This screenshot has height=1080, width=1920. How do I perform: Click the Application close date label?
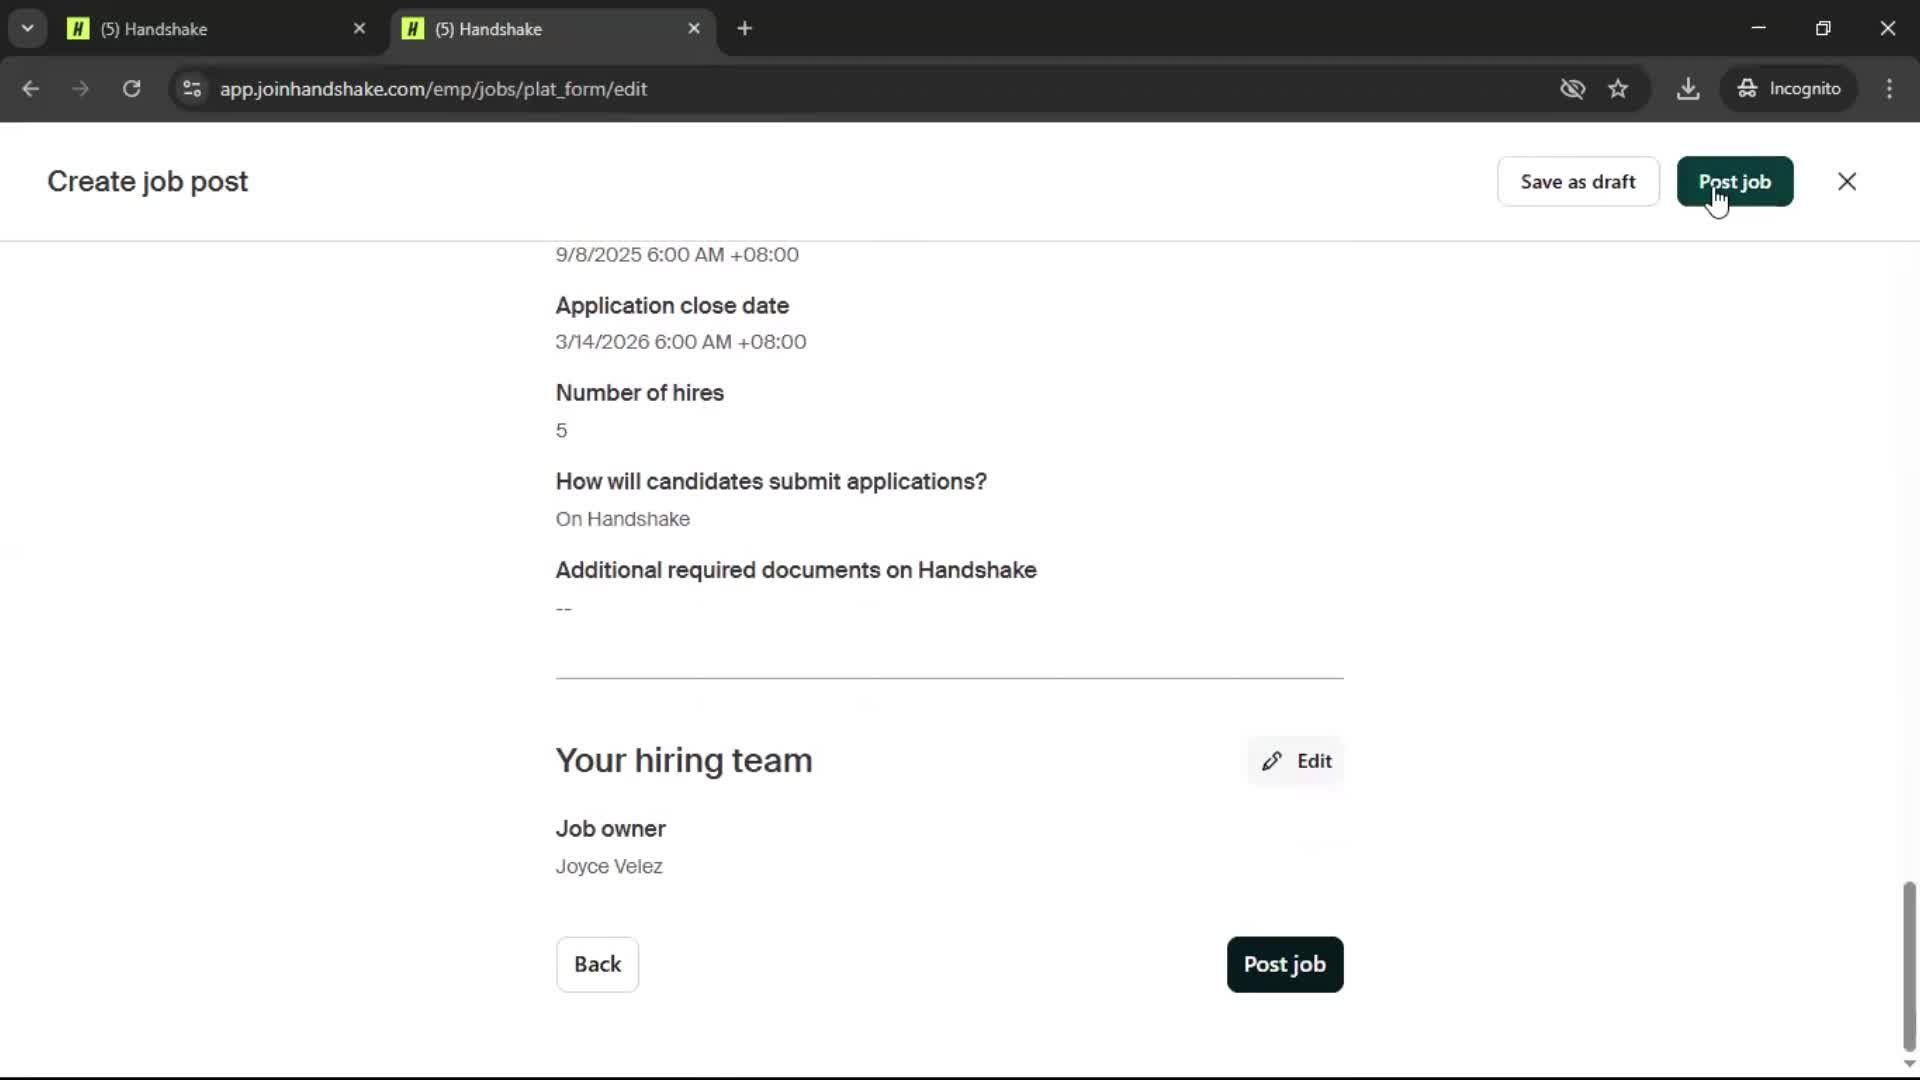coord(672,306)
